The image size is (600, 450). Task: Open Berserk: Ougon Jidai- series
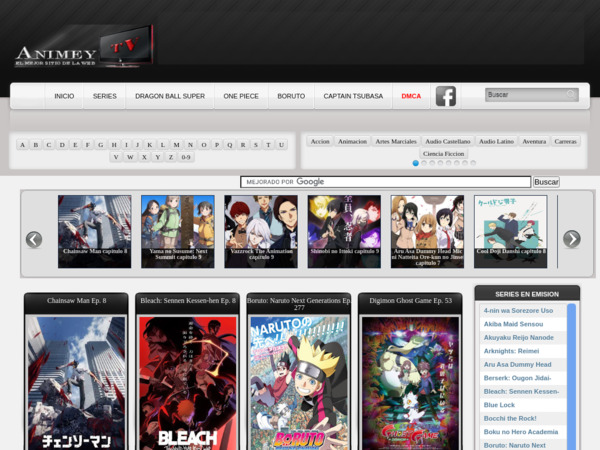(517, 378)
